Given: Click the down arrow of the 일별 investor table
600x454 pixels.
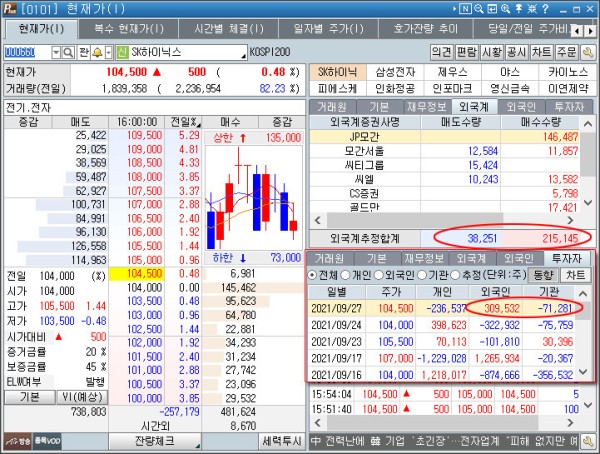Looking at the screenshot, I should click(583, 371).
